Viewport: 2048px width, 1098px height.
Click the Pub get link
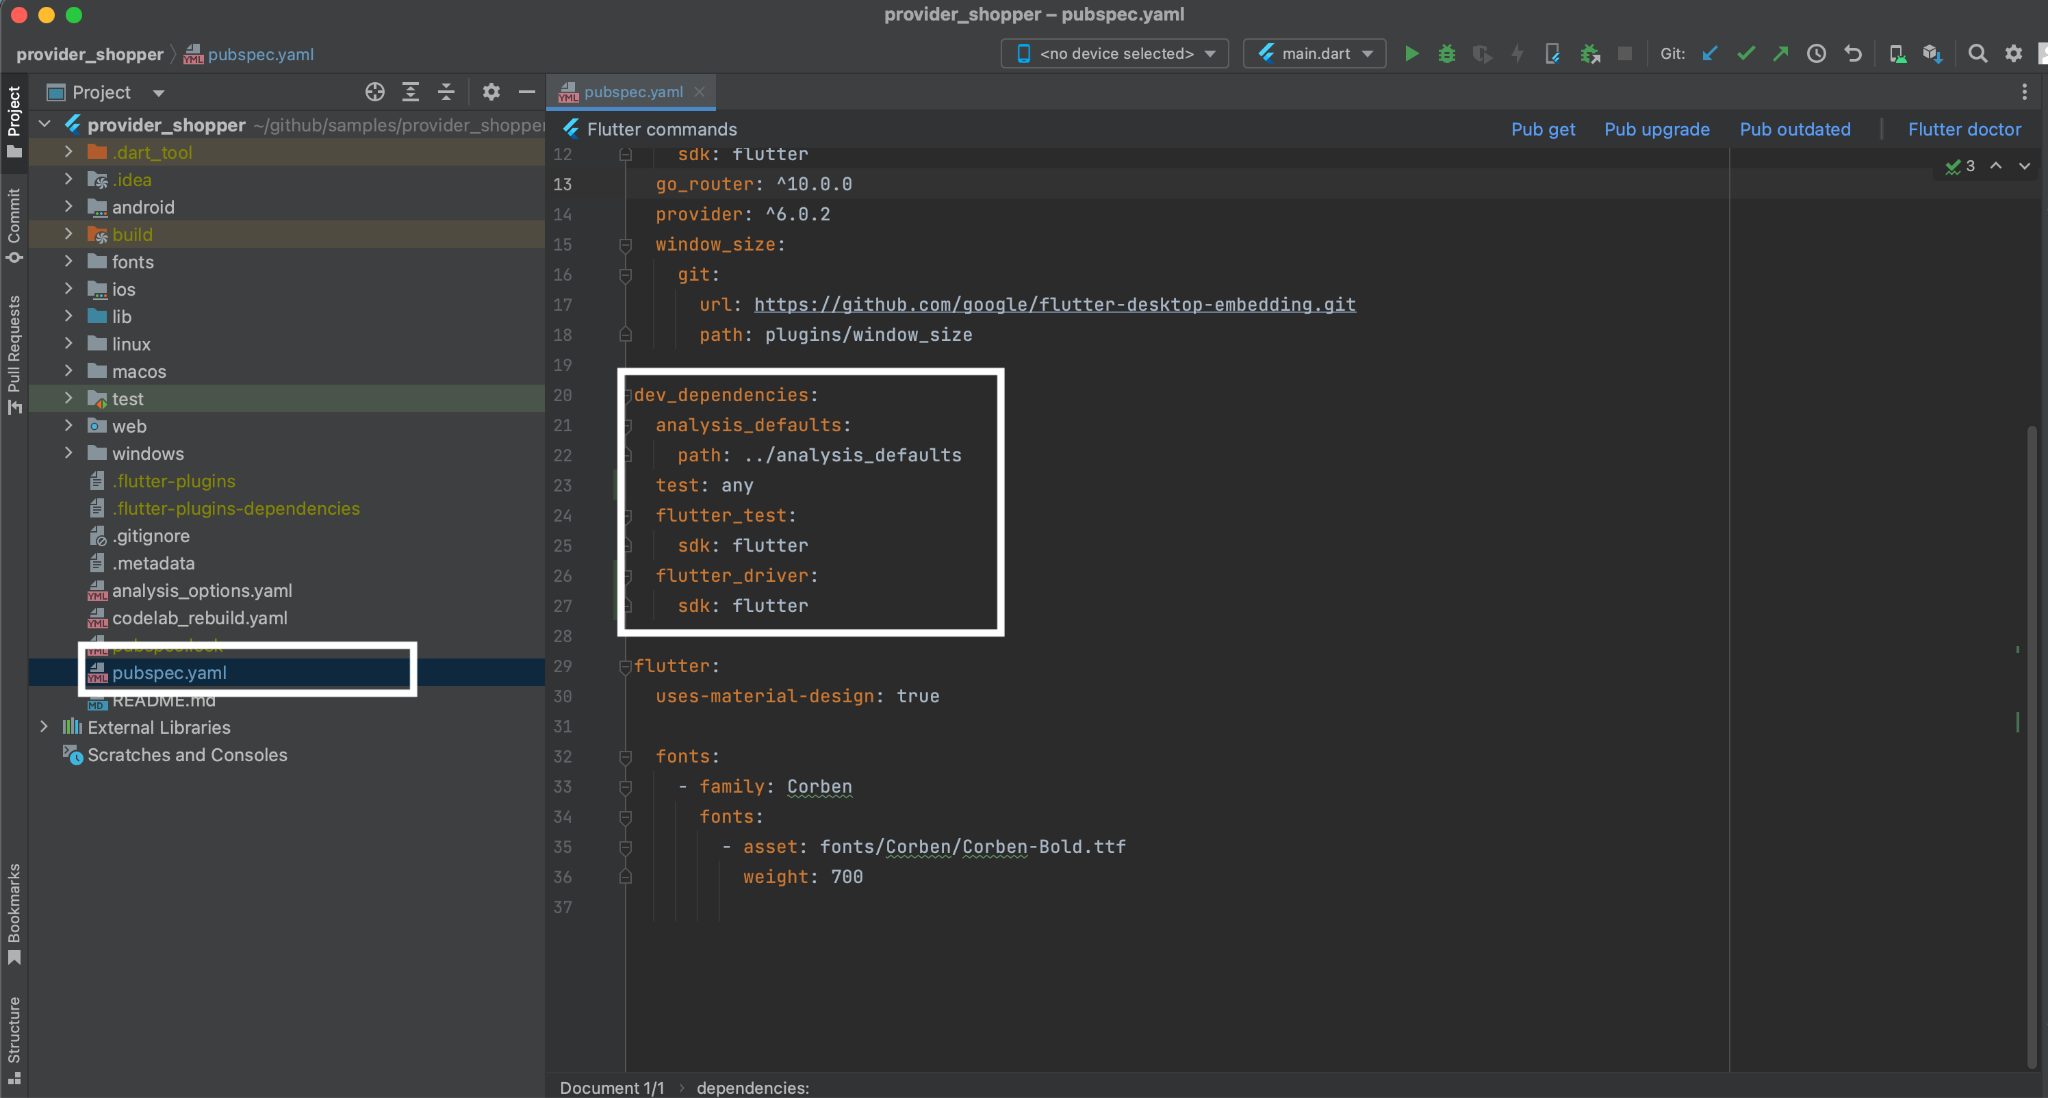click(1543, 129)
